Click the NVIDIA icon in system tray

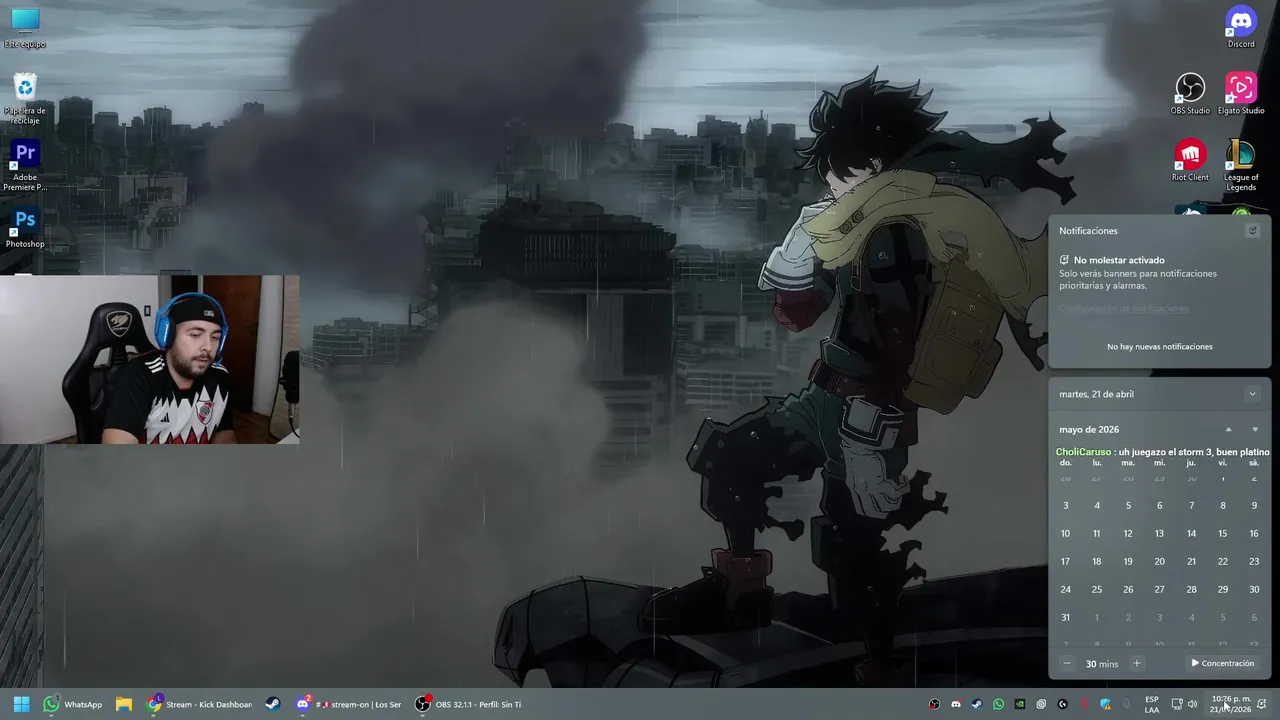(1019, 704)
